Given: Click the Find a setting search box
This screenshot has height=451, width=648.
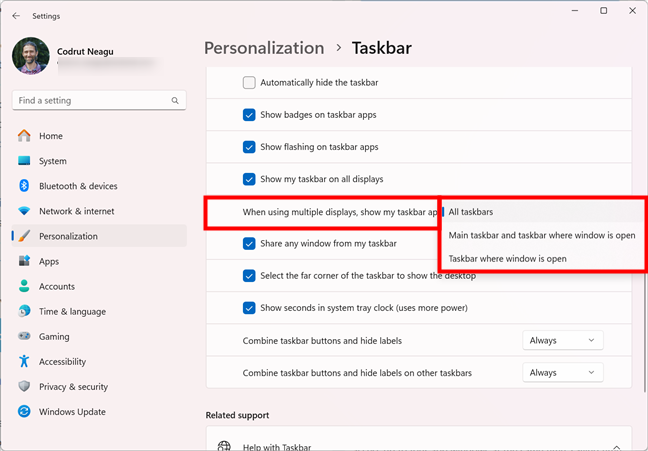Looking at the screenshot, I should point(99,100).
